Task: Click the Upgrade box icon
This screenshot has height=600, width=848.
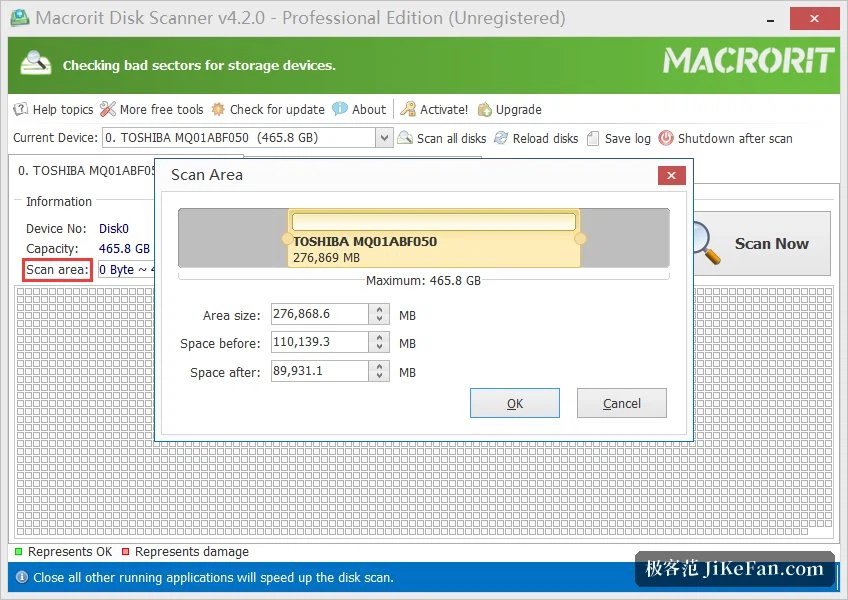Action: tap(485, 110)
